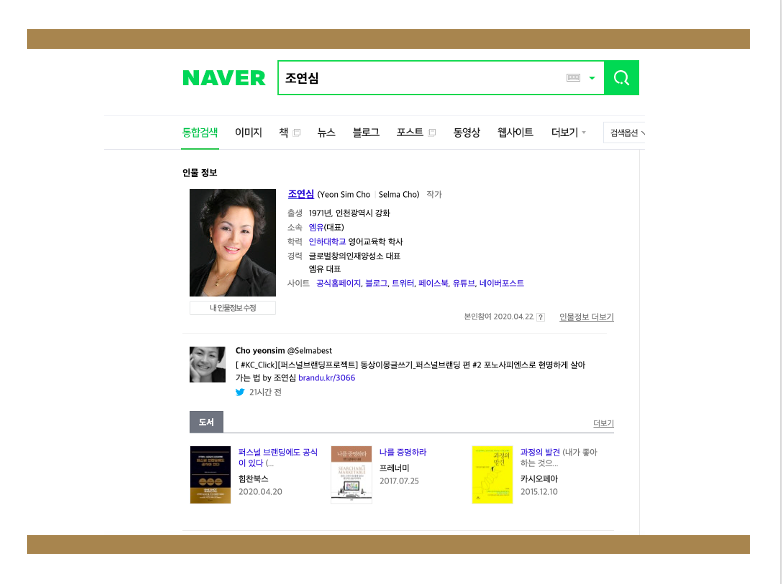Click the 1971년, 인천광역시 강화 birth text
Image resolution: width=782 pixels, height=584 pixels.
click(x=349, y=213)
